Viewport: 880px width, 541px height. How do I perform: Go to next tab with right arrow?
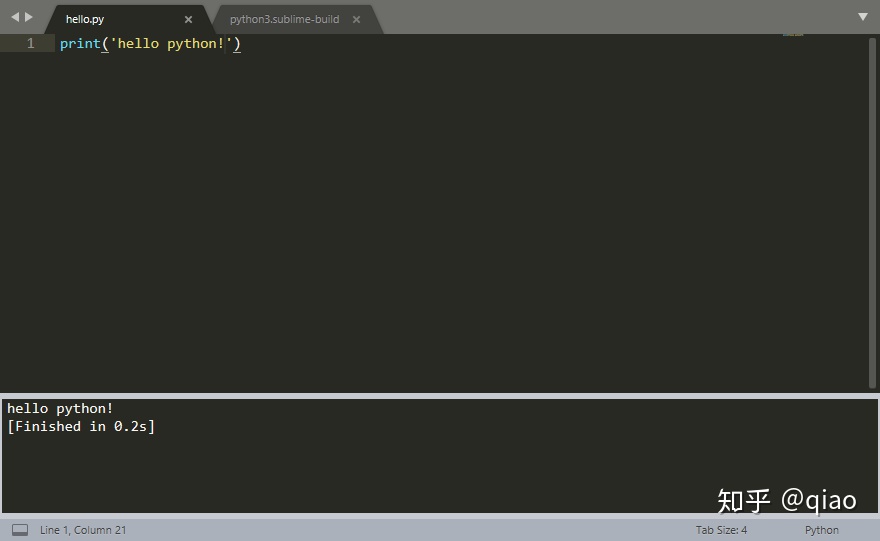point(29,17)
